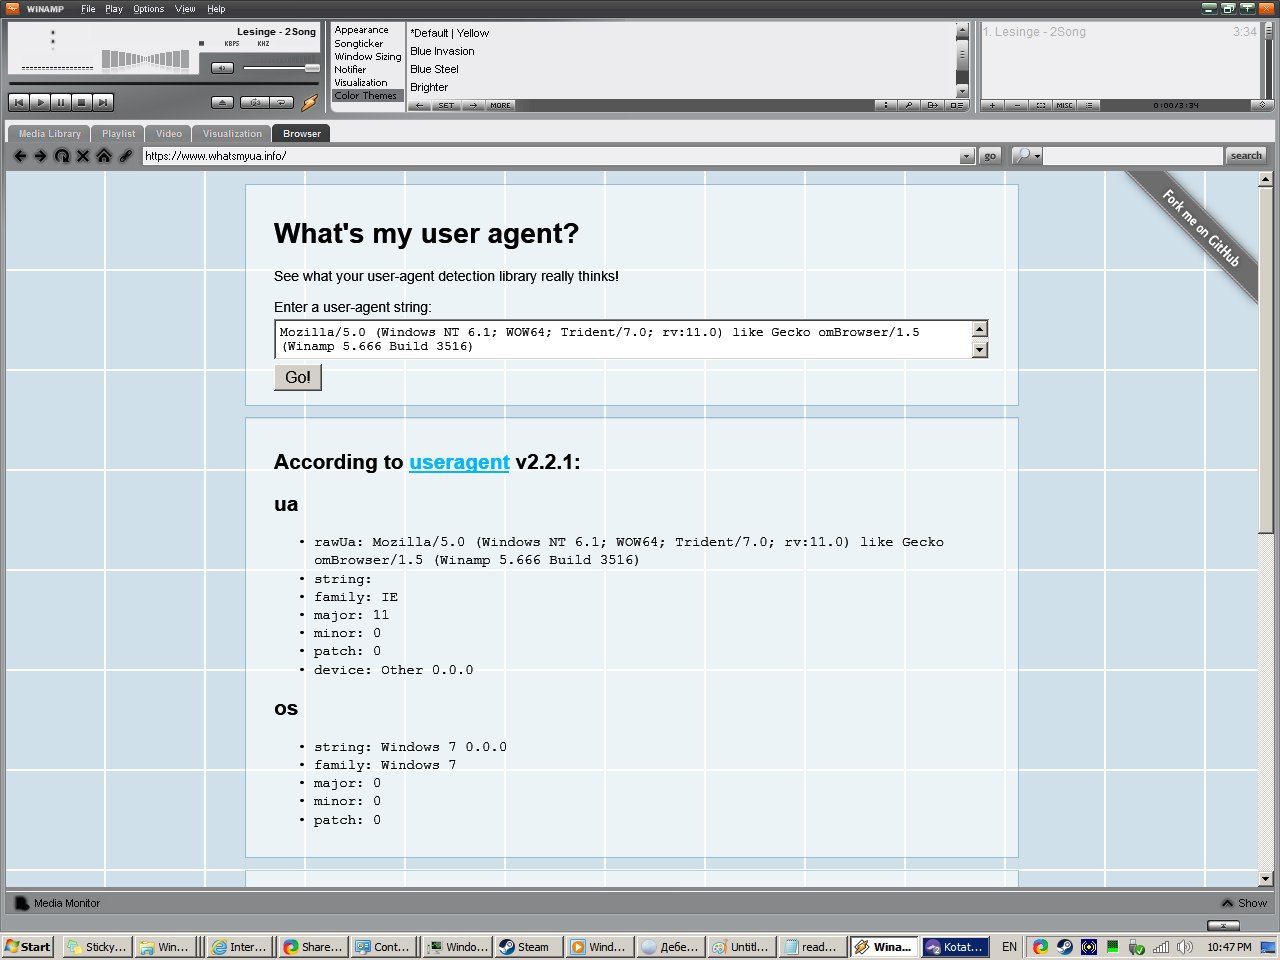Skip to next track in Winamp

(103, 102)
